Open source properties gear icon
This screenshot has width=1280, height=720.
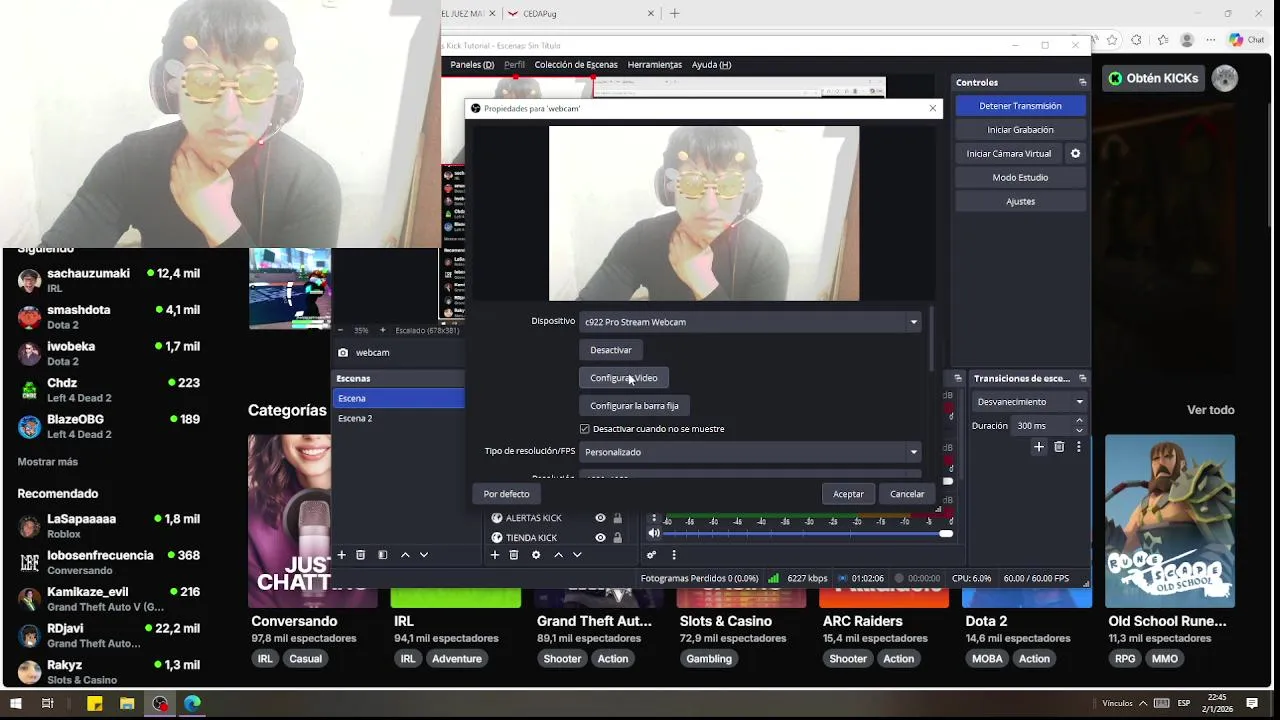(536, 555)
